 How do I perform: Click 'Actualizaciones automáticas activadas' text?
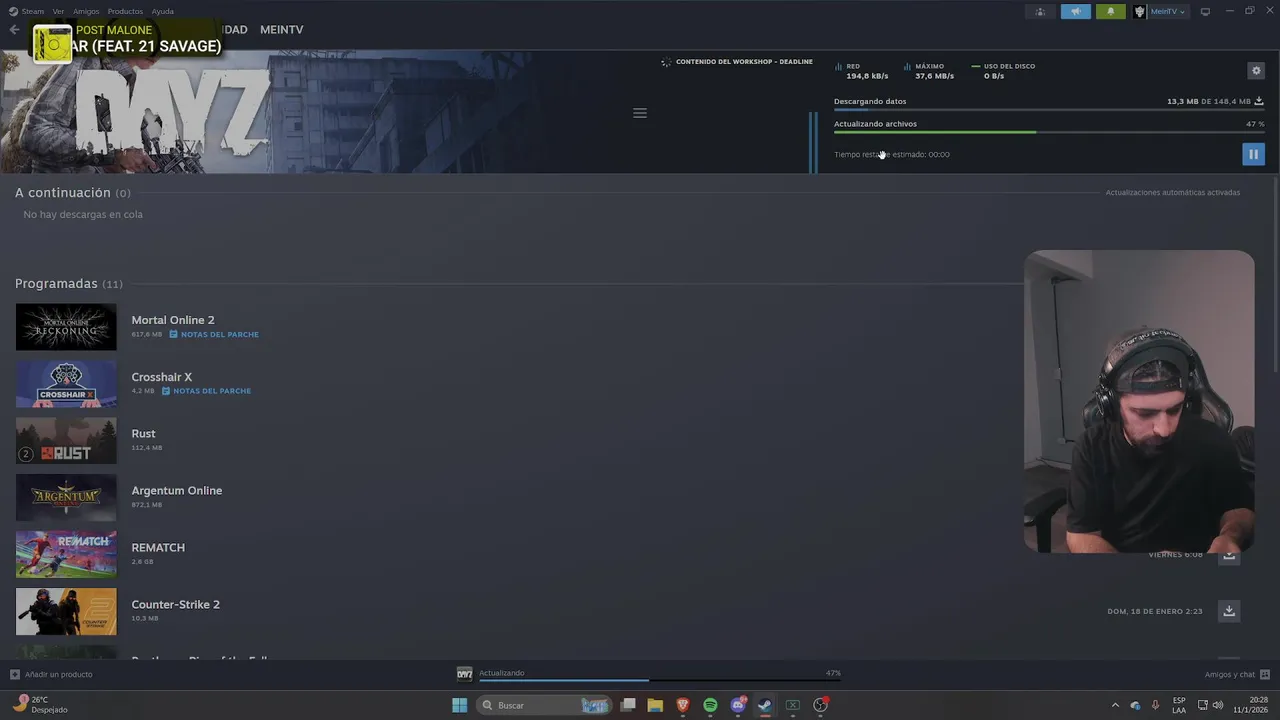[x=1173, y=193]
